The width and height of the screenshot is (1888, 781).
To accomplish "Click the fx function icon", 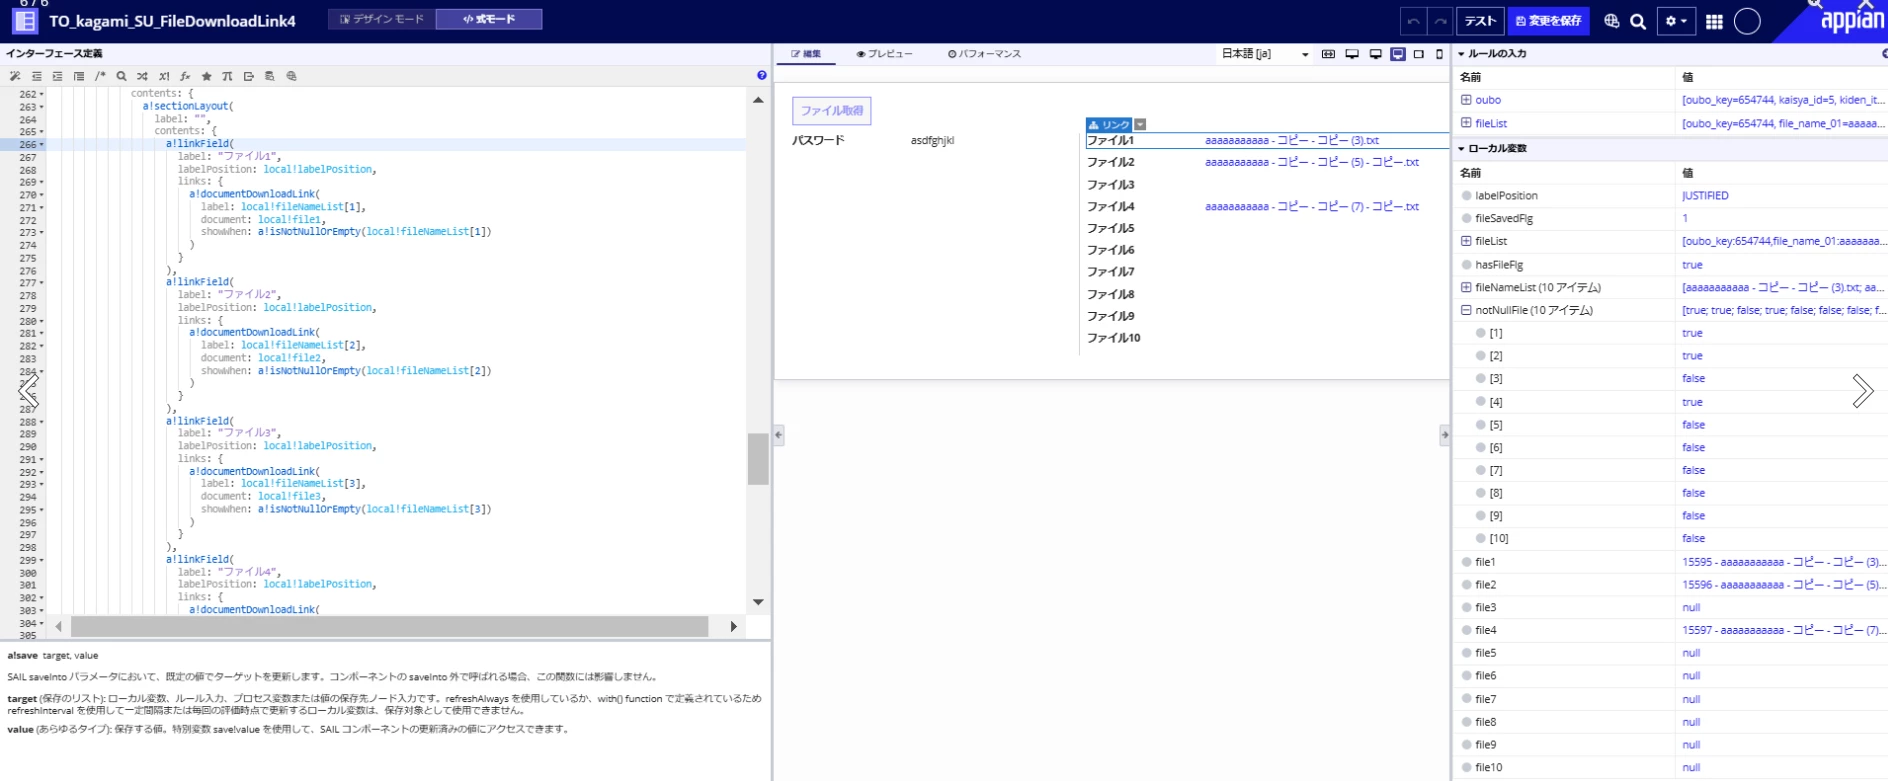I will pyautogui.click(x=185, y=76).
